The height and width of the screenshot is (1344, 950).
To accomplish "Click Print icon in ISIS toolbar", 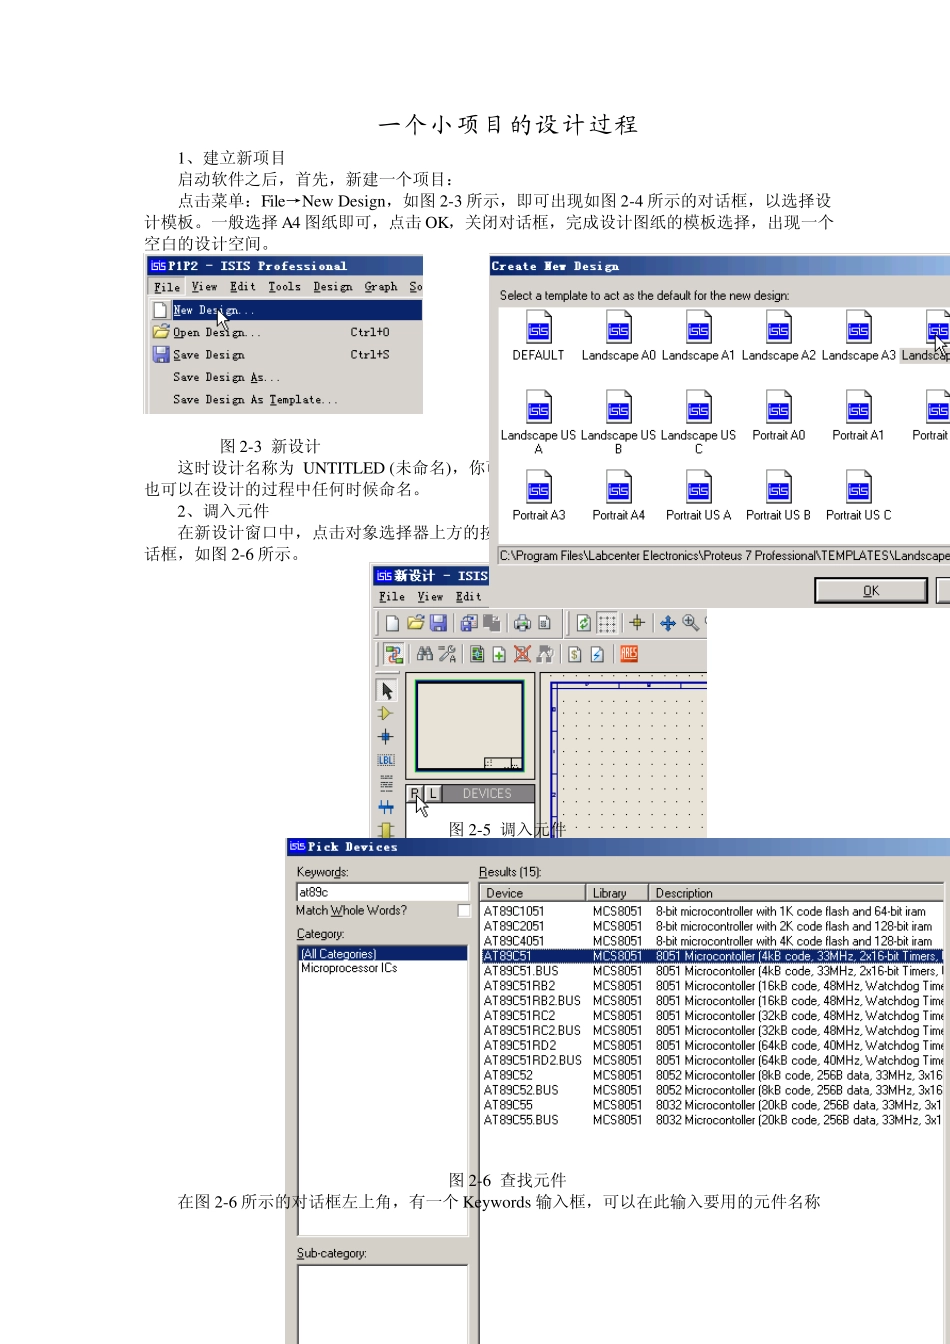I will click(x=522, y=623).
